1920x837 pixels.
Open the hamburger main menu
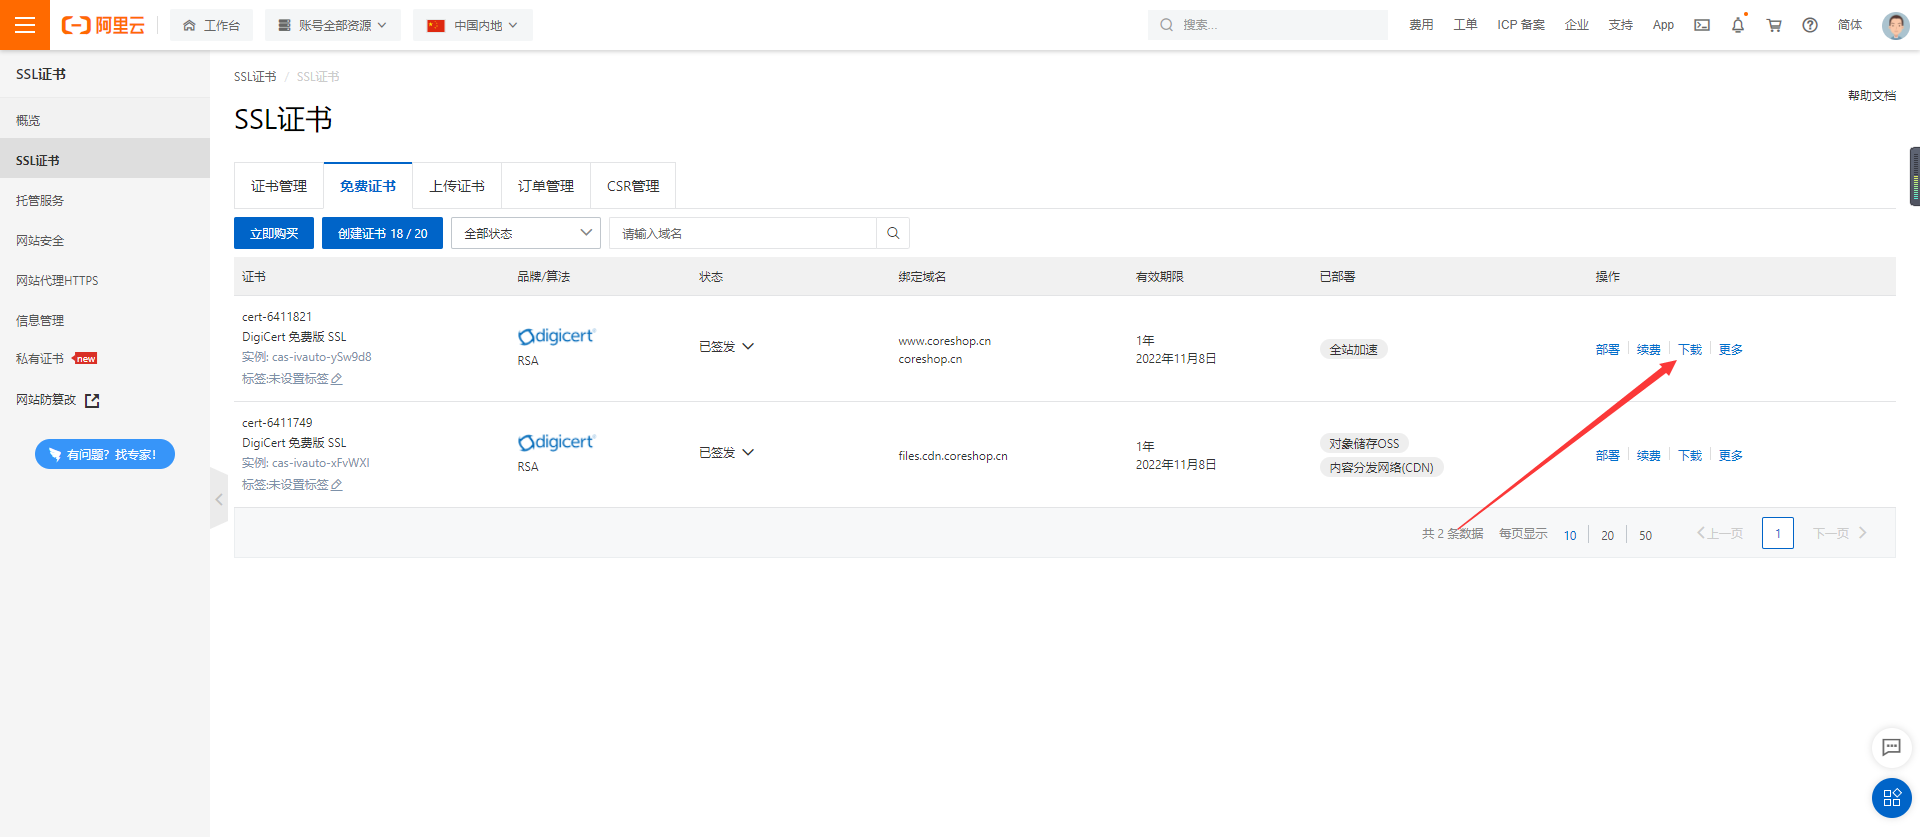[x=25, y=25]
